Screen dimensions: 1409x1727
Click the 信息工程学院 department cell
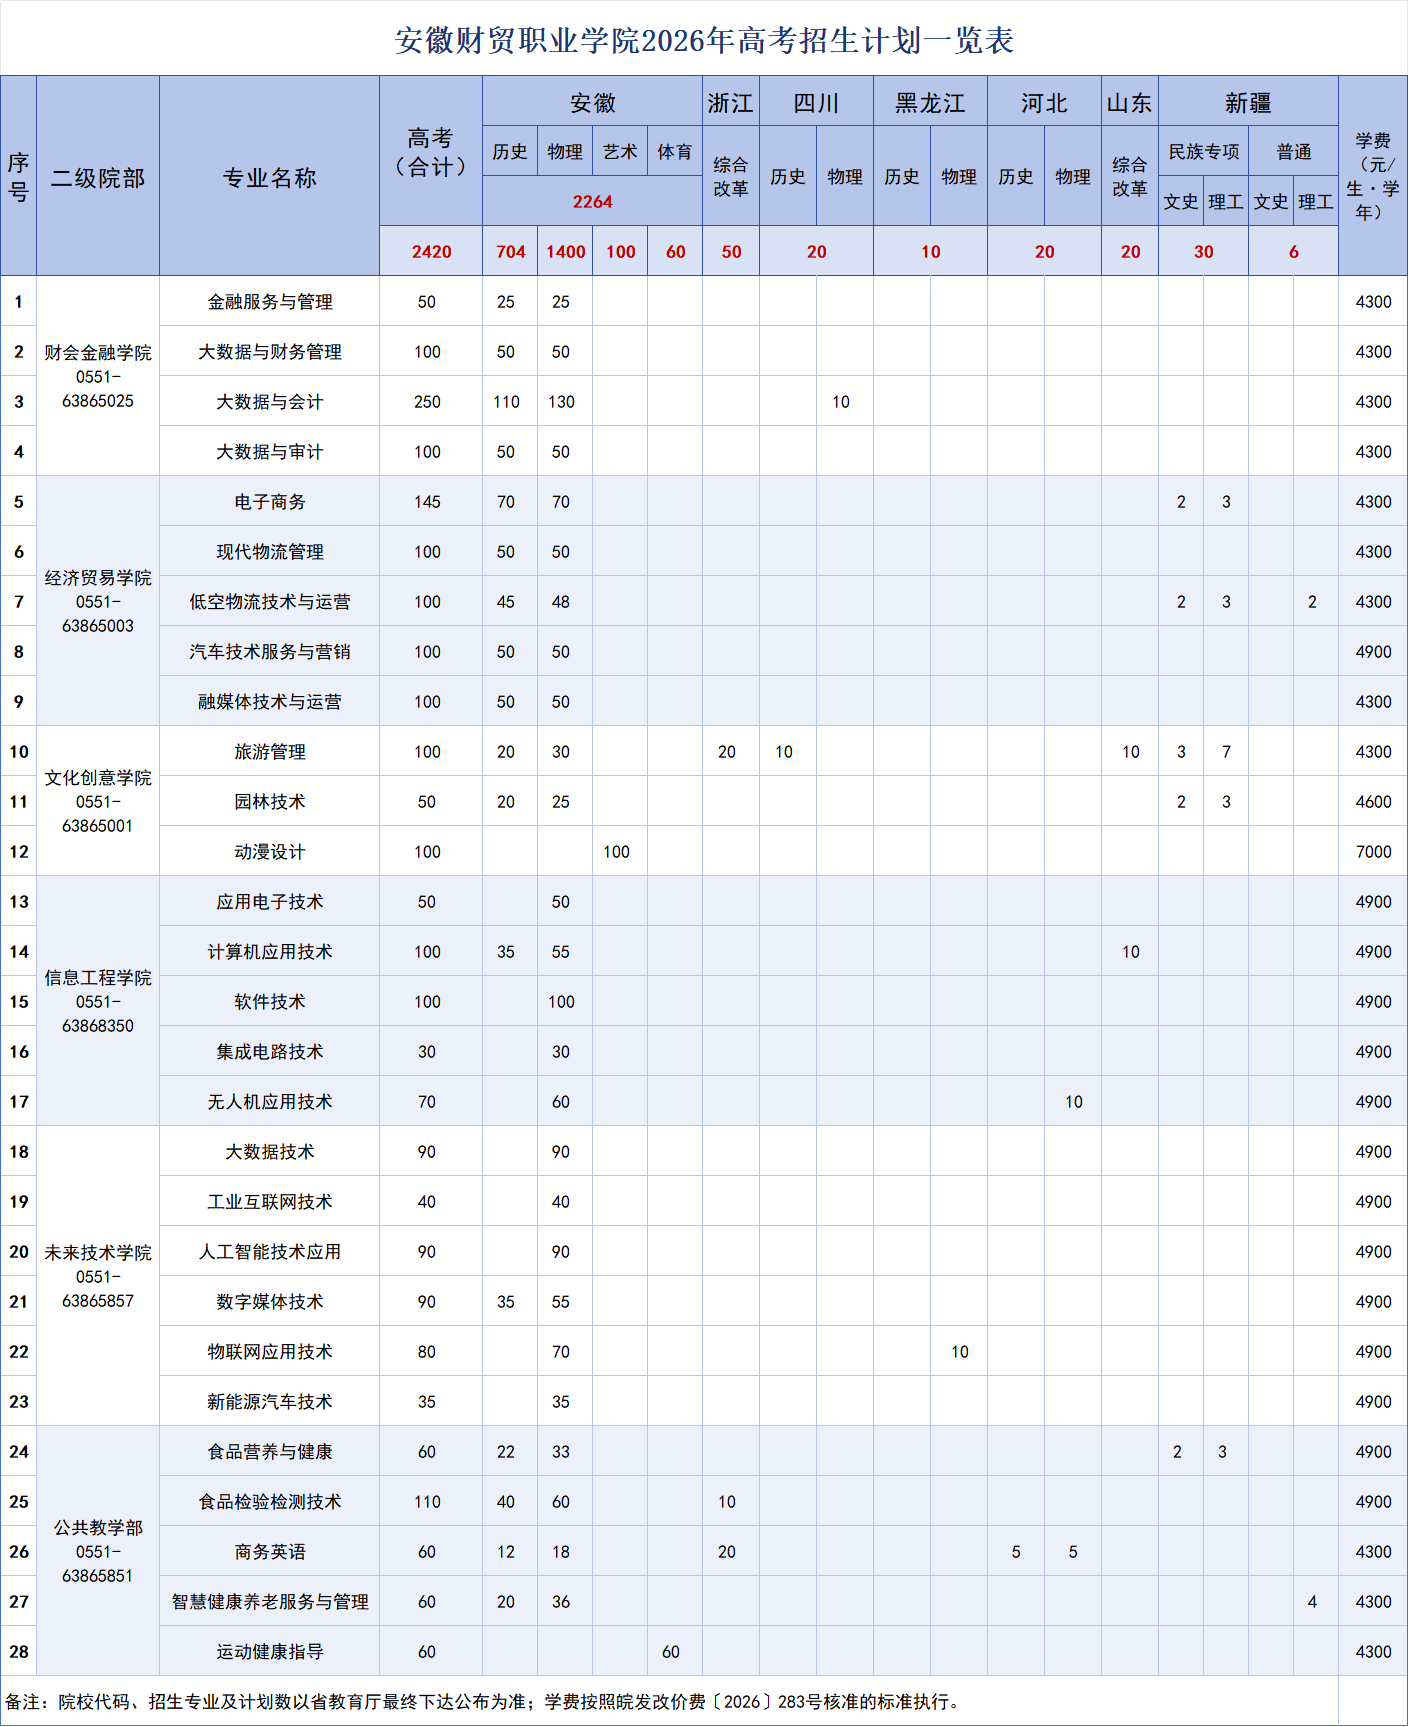coord(98,1001)
